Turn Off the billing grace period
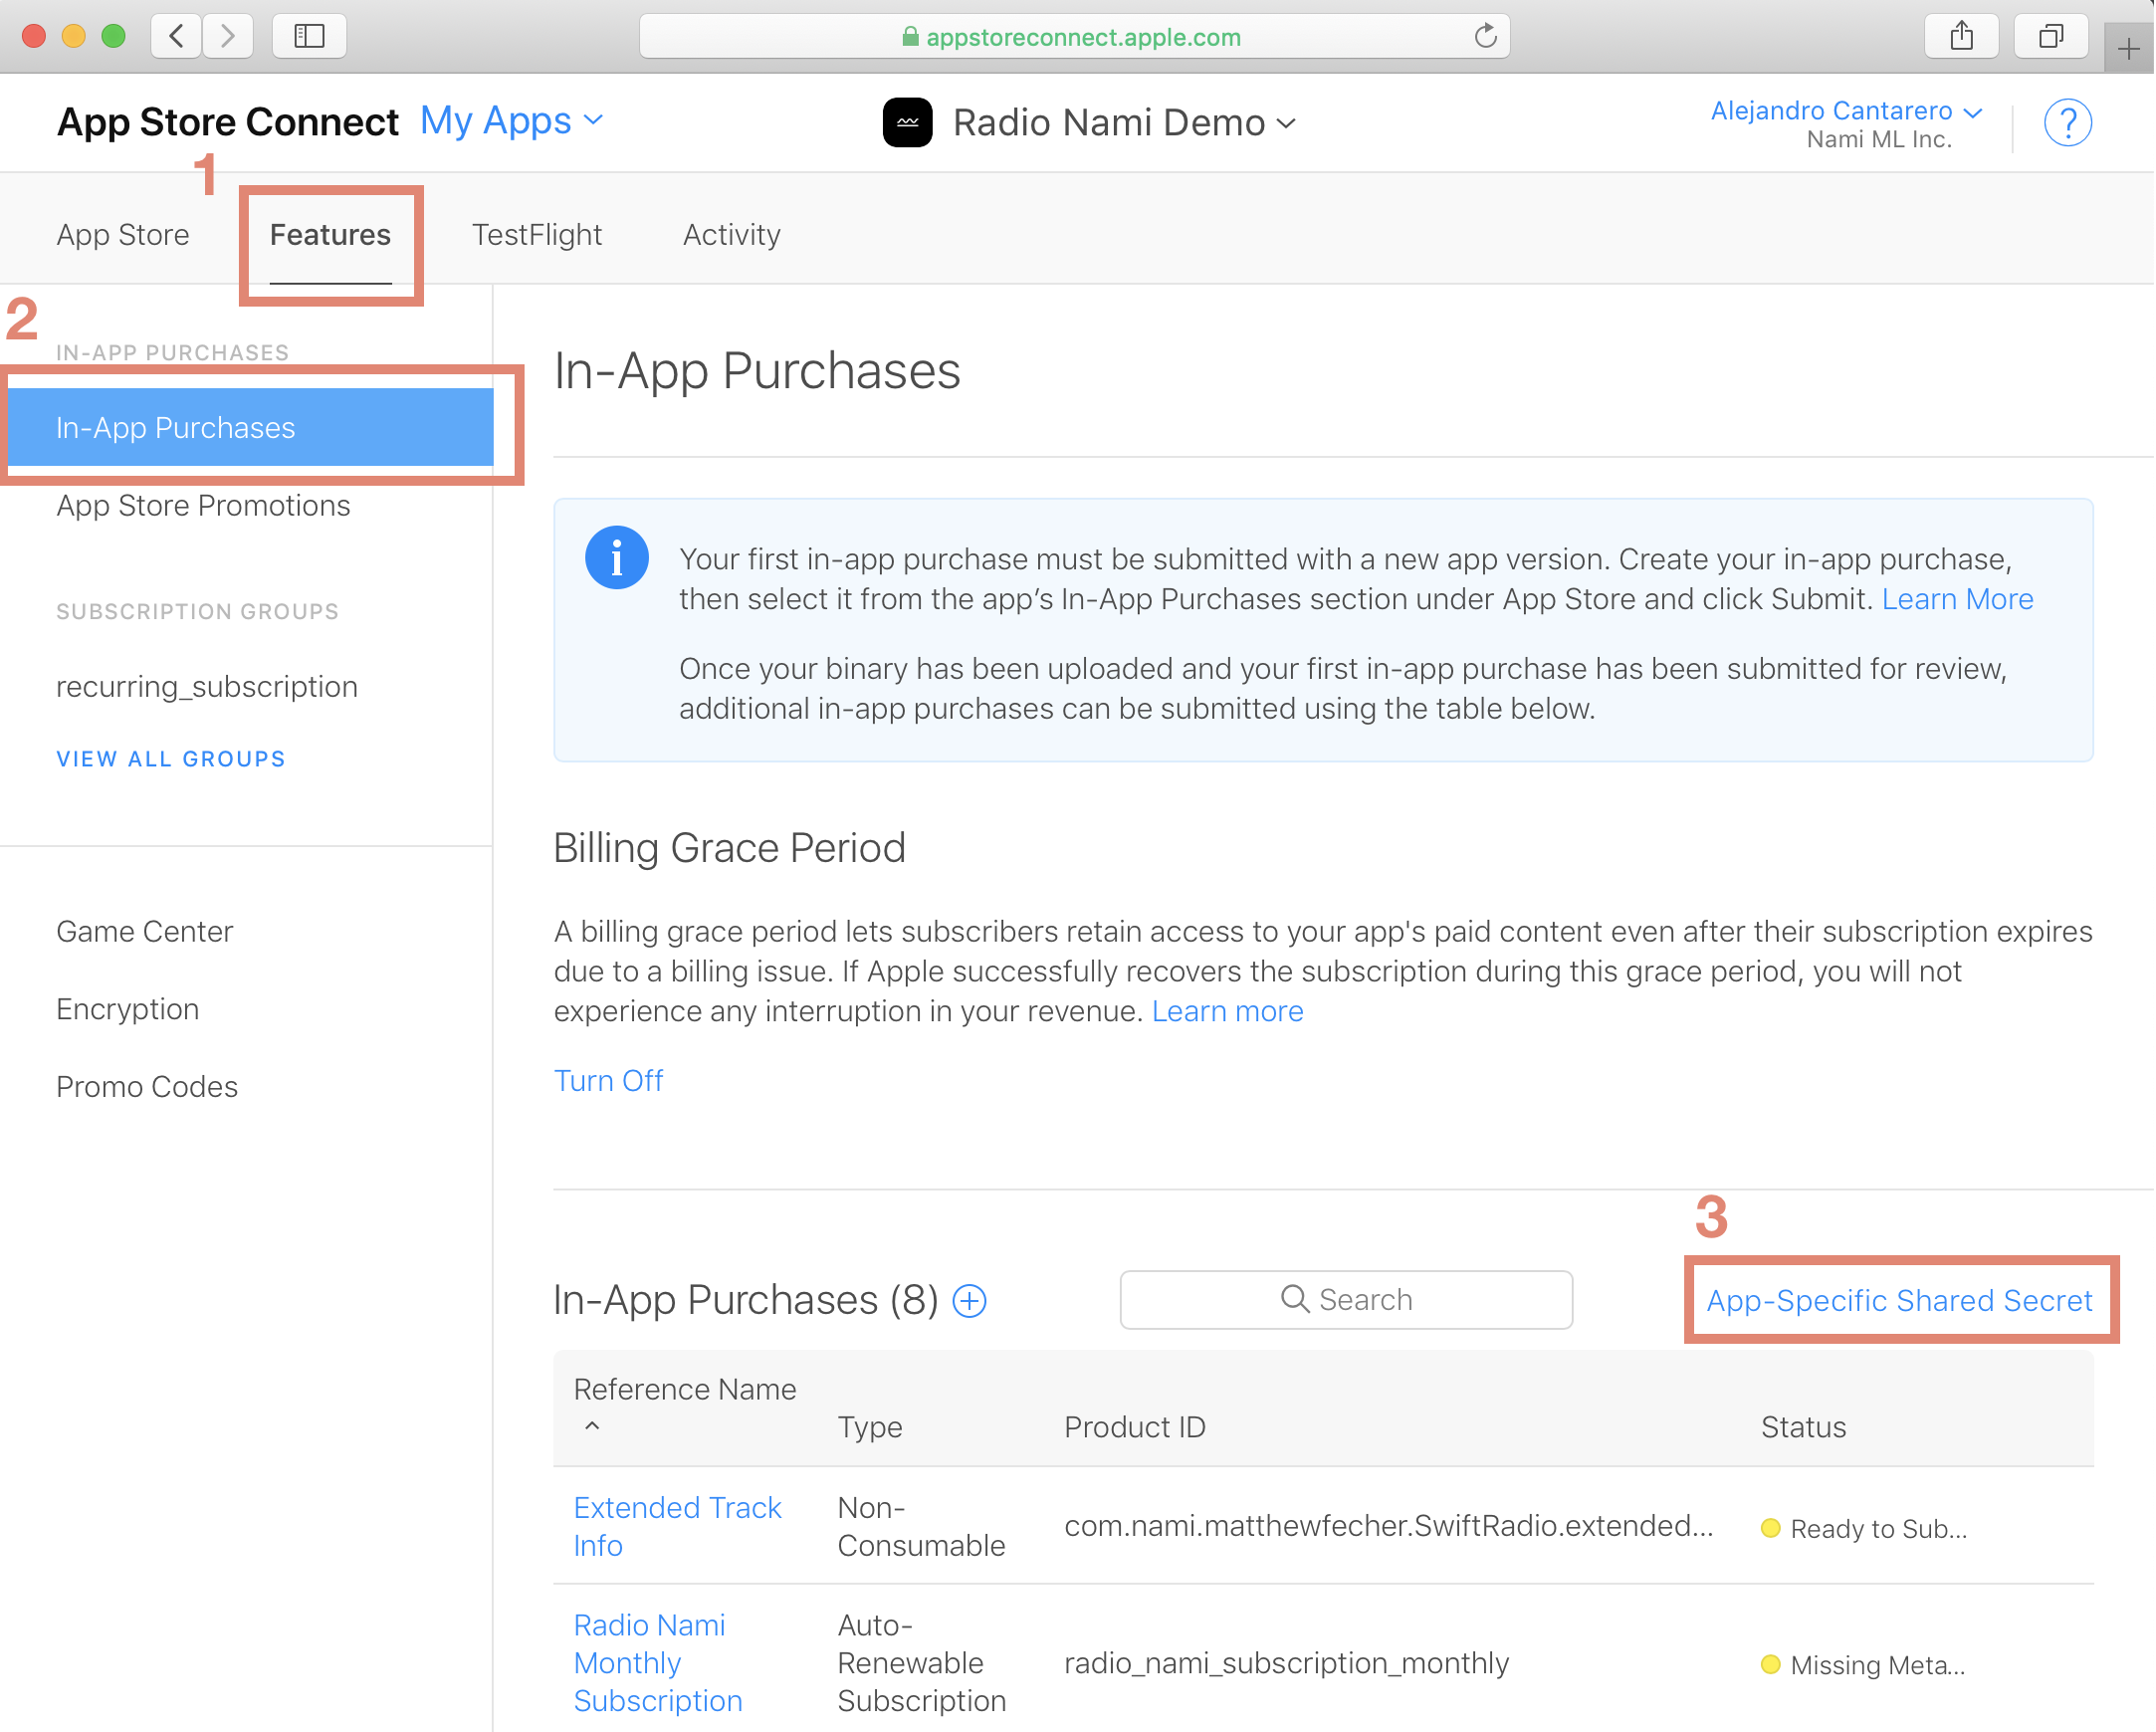2156x1732 pixels. click(608, 1081)
